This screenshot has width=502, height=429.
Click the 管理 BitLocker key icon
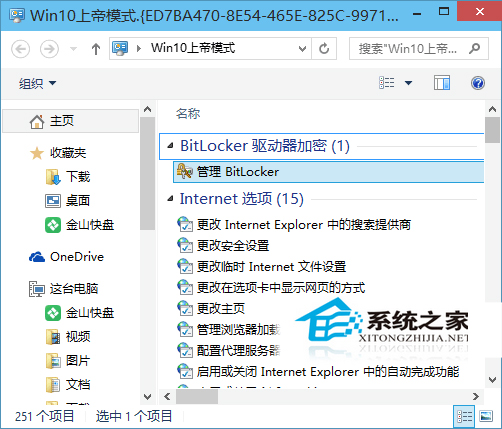pyautogui.click(x=185, y=171)
